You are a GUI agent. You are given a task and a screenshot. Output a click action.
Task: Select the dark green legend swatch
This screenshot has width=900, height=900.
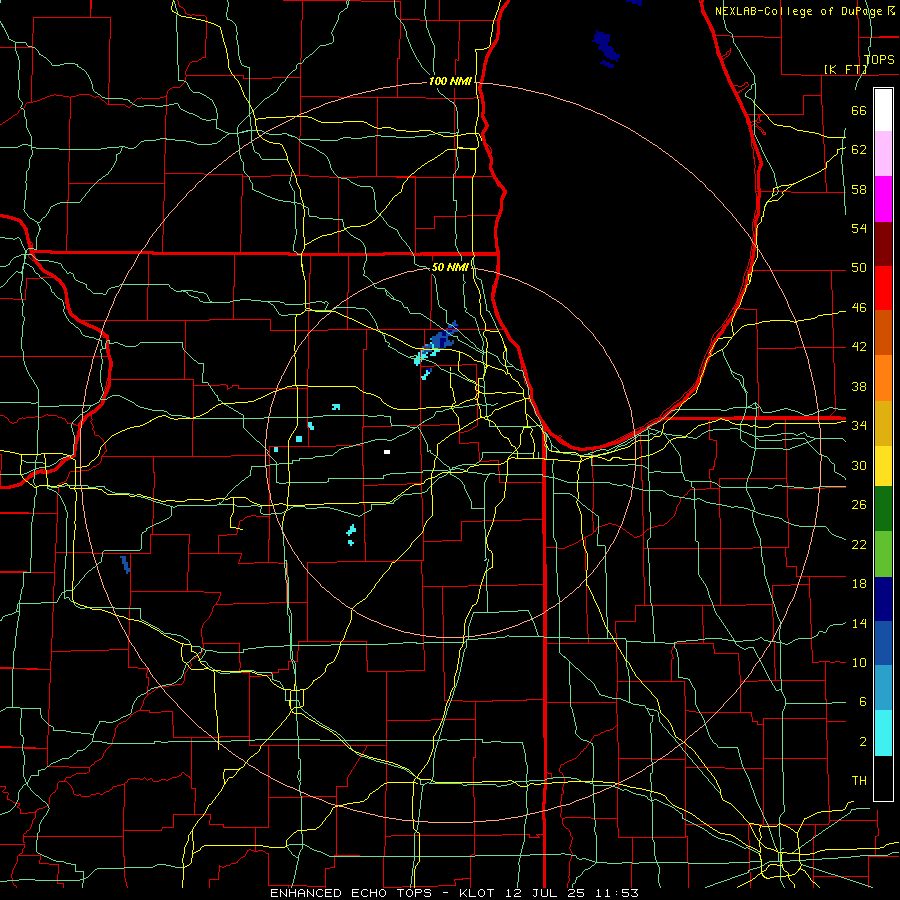pos(883,510)
